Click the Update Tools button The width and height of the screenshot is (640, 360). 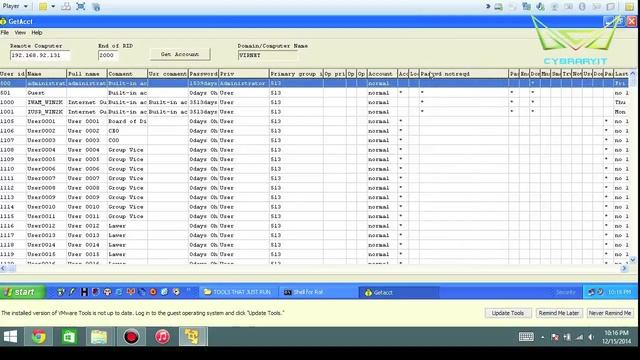click(x=508, y=313)
